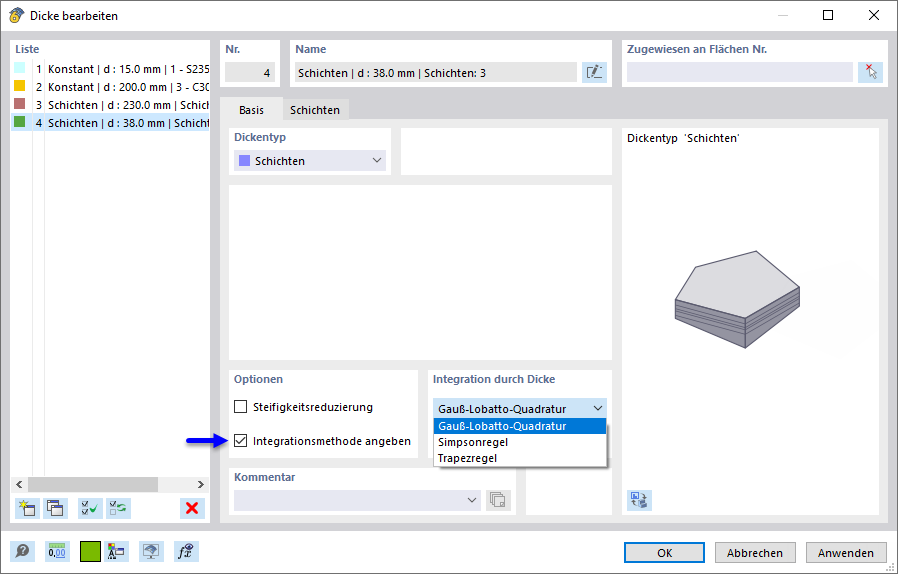Click the Zugewiesen an Flächen Nr. field
The width and height of the screenshot is (898, 574).
pos(739,73)
